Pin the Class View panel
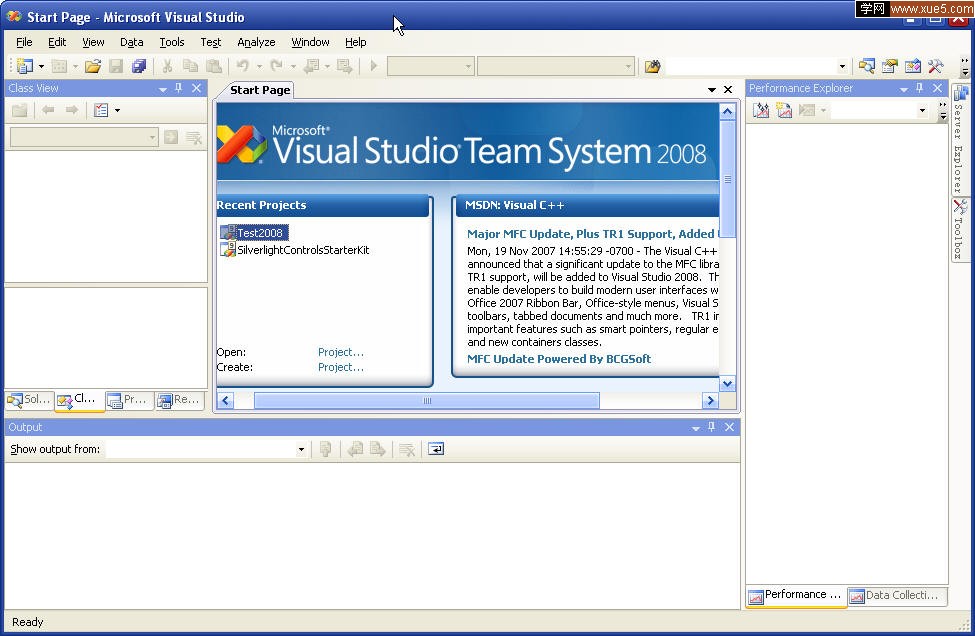 178,88
